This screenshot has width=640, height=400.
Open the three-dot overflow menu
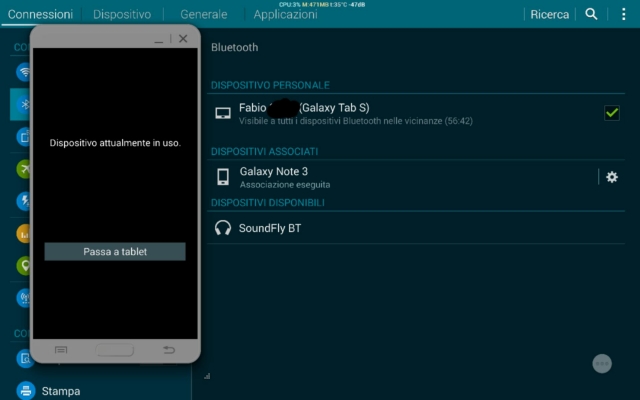[x=623, y=14]
